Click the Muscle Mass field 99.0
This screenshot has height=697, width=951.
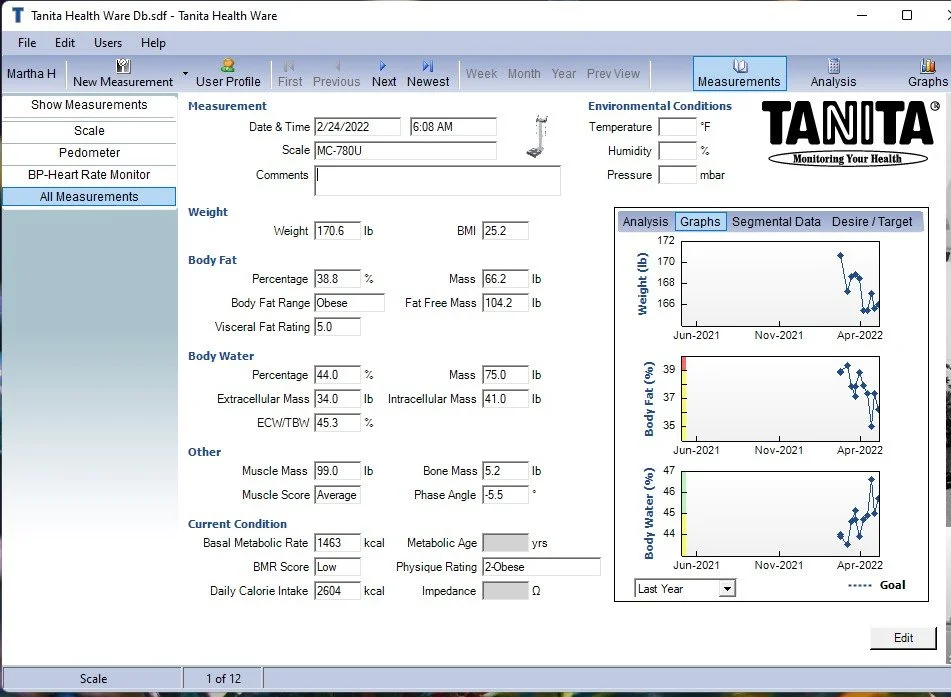tap(337, 471)
